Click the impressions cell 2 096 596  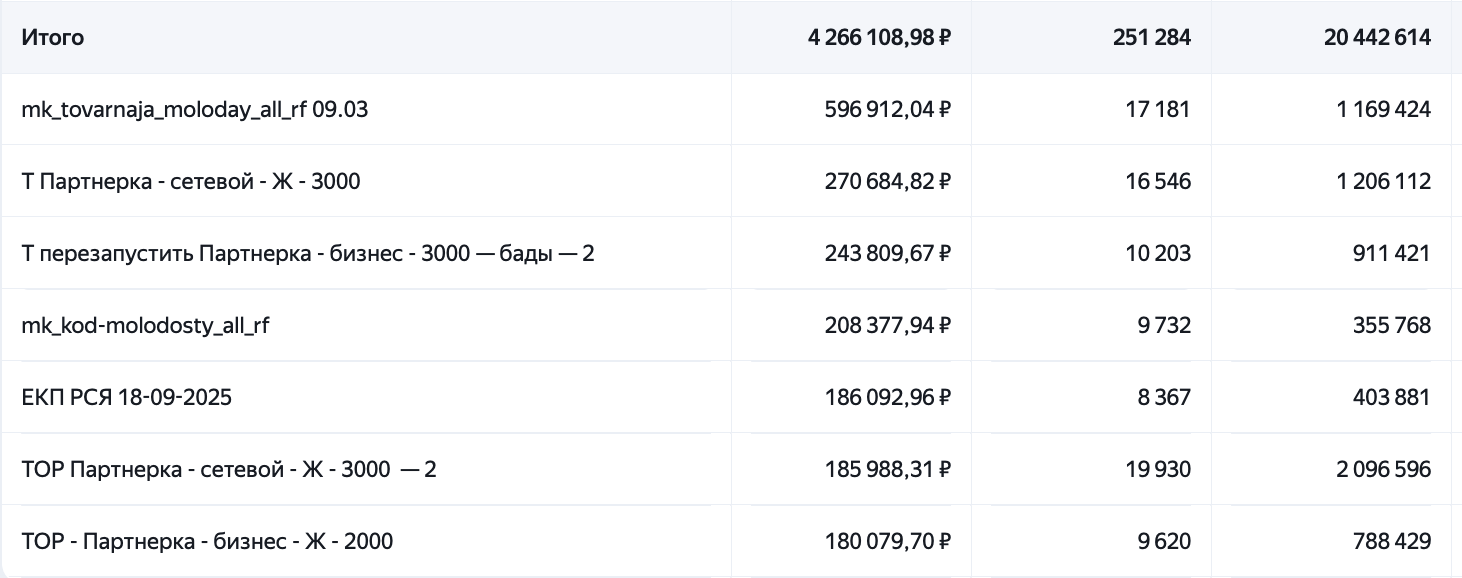pyautogui.click(x=1383, y=469)
